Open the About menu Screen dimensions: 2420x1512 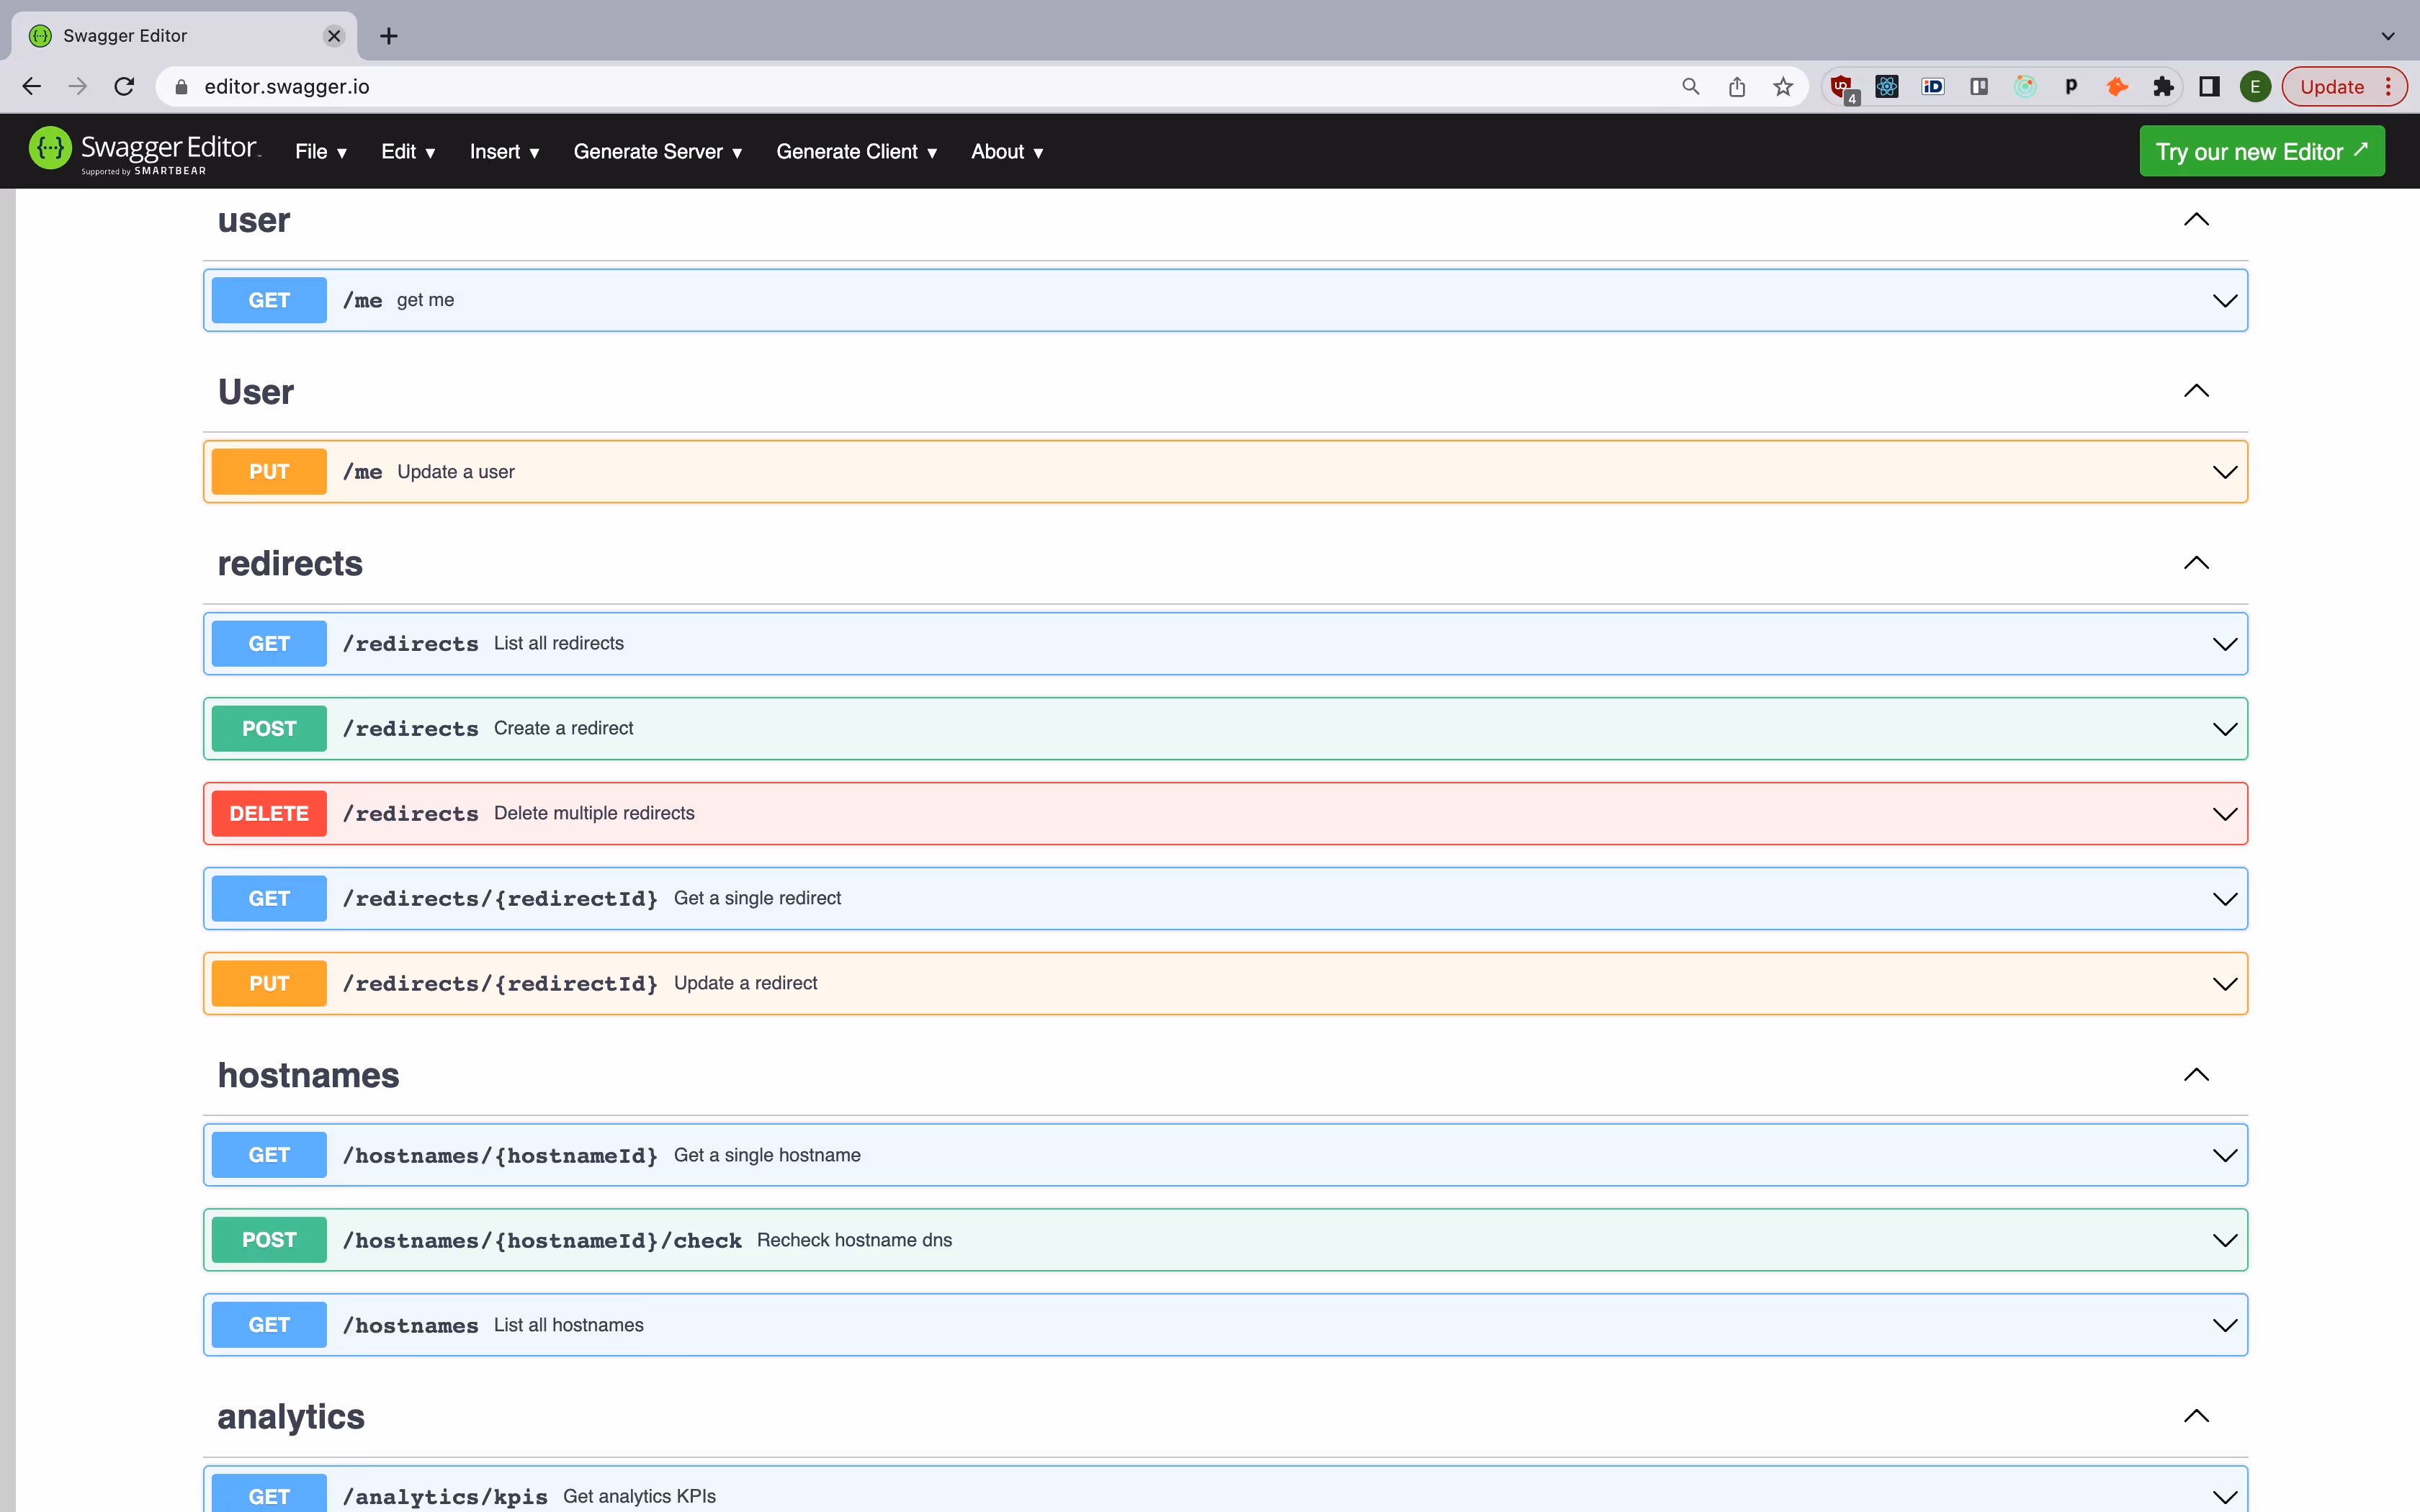(x=1007, y=152)
